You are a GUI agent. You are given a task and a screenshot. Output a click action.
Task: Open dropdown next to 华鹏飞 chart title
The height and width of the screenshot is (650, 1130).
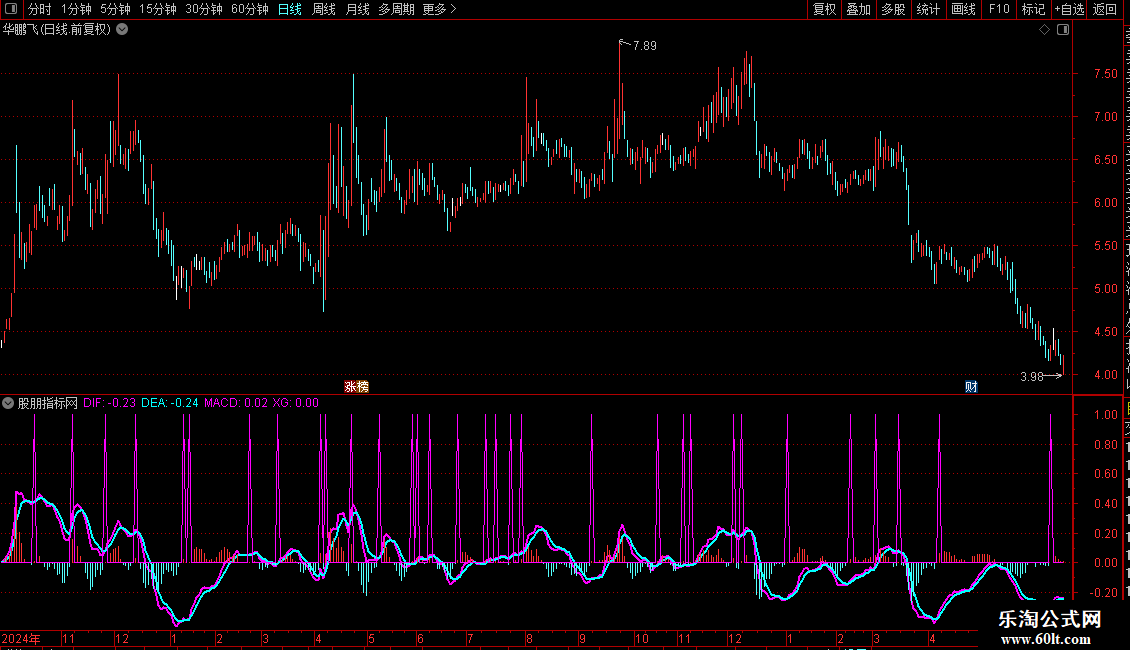tap(123, 30)
